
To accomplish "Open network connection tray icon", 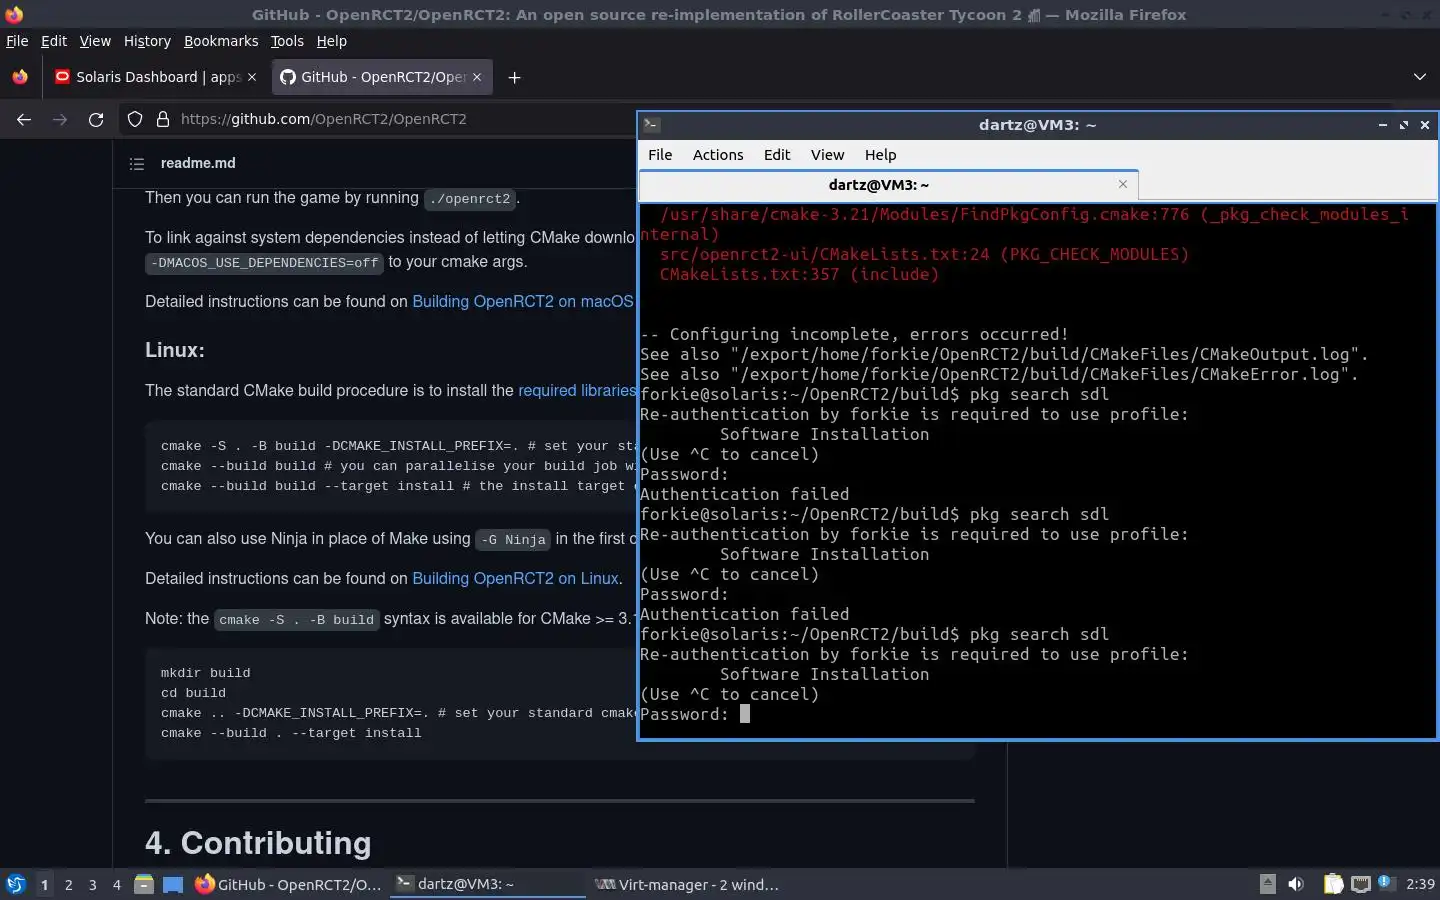I will (1360, 884).
